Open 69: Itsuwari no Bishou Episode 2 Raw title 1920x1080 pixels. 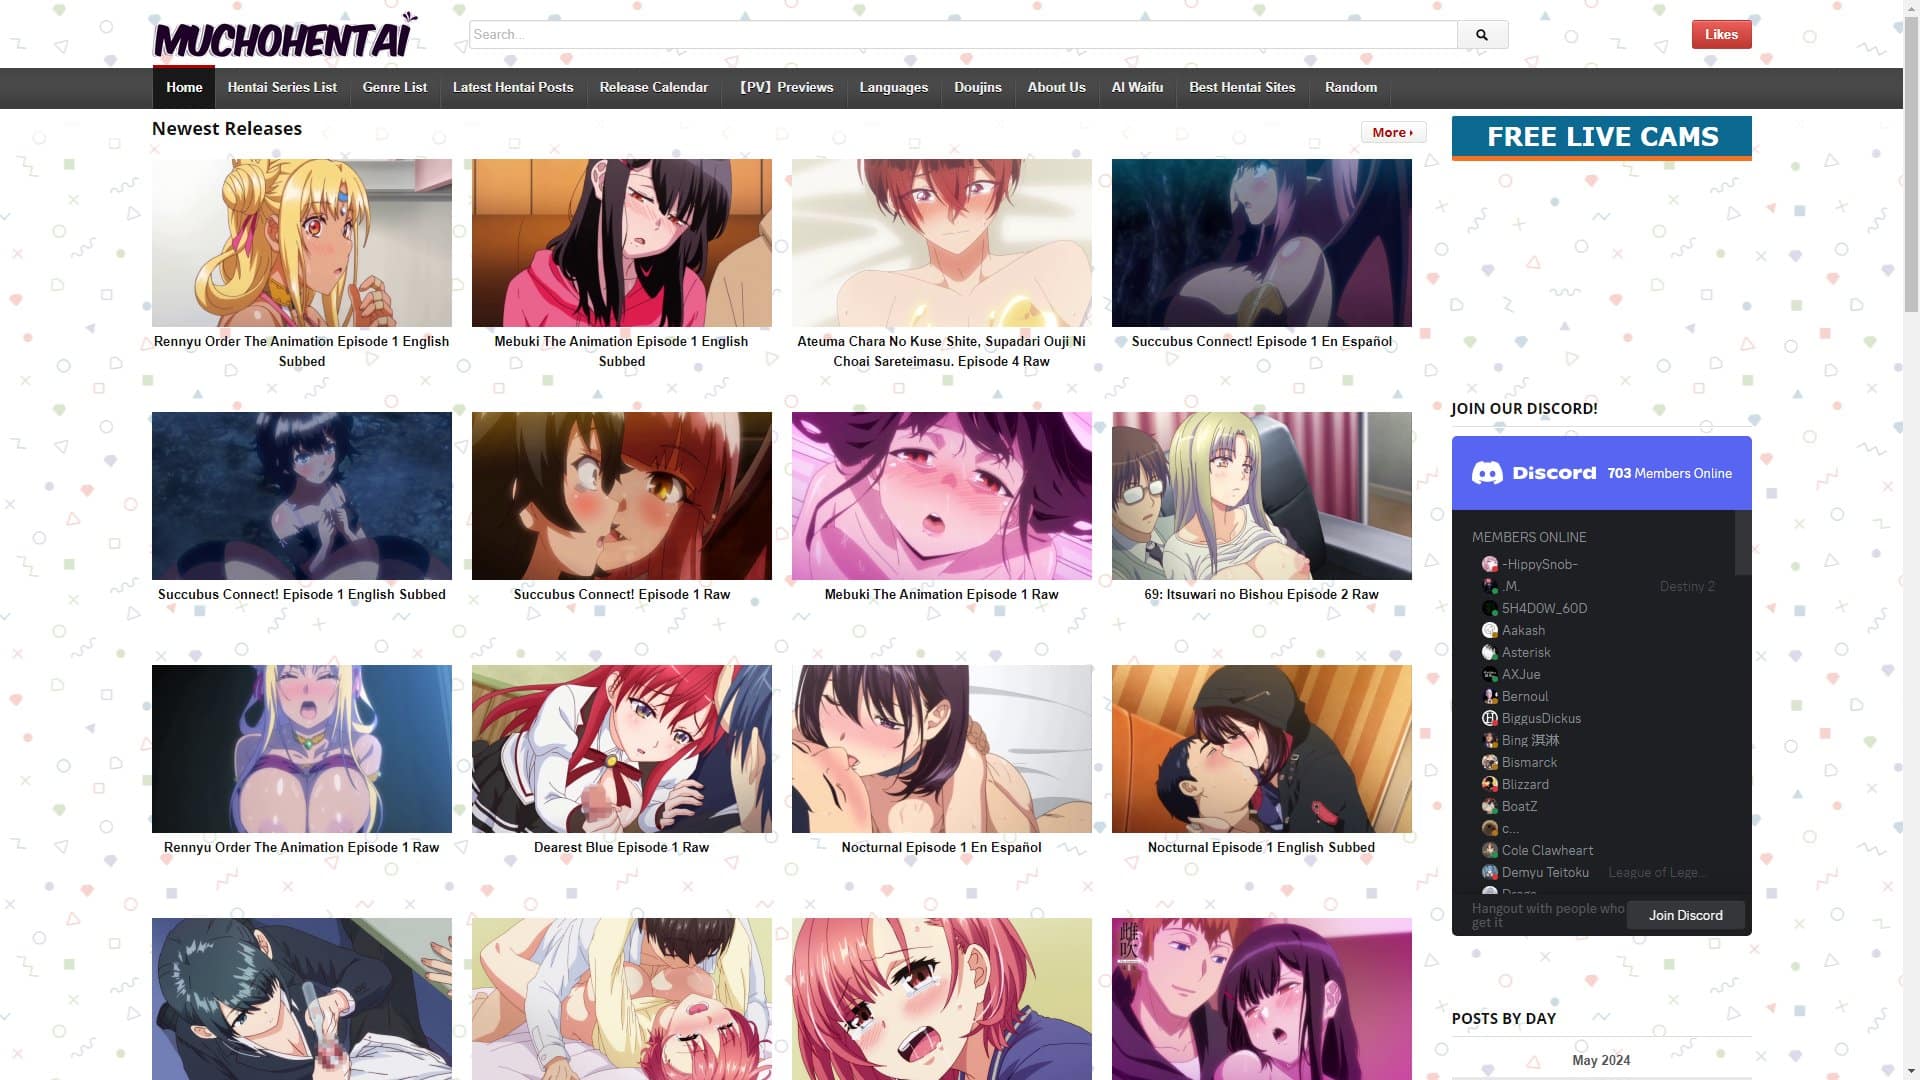(x=1262, y=594)
